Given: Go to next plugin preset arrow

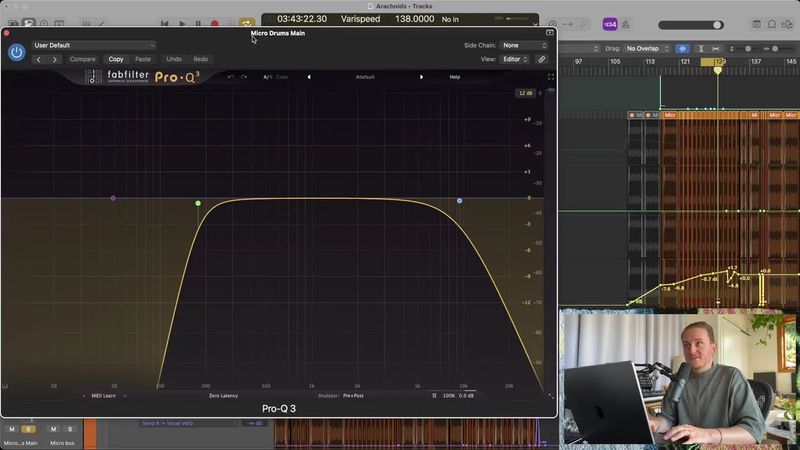Looking at the screenshot, I should (x=55, y=59).
